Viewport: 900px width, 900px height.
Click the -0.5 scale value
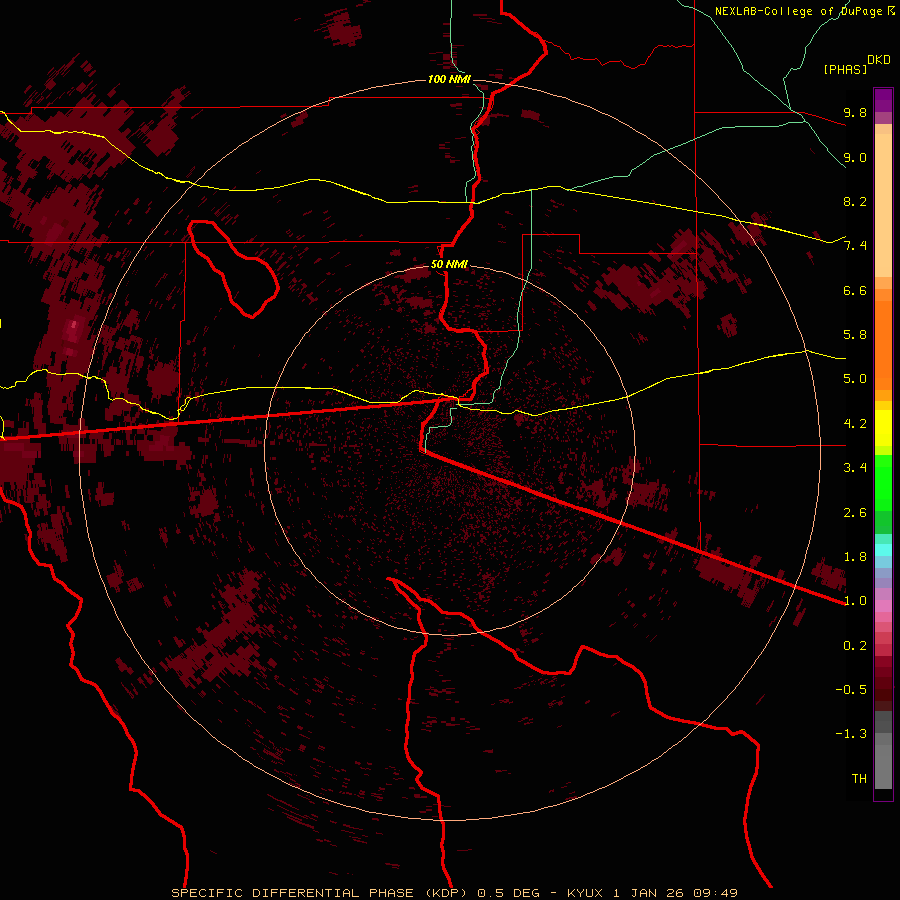pos(851,690)
